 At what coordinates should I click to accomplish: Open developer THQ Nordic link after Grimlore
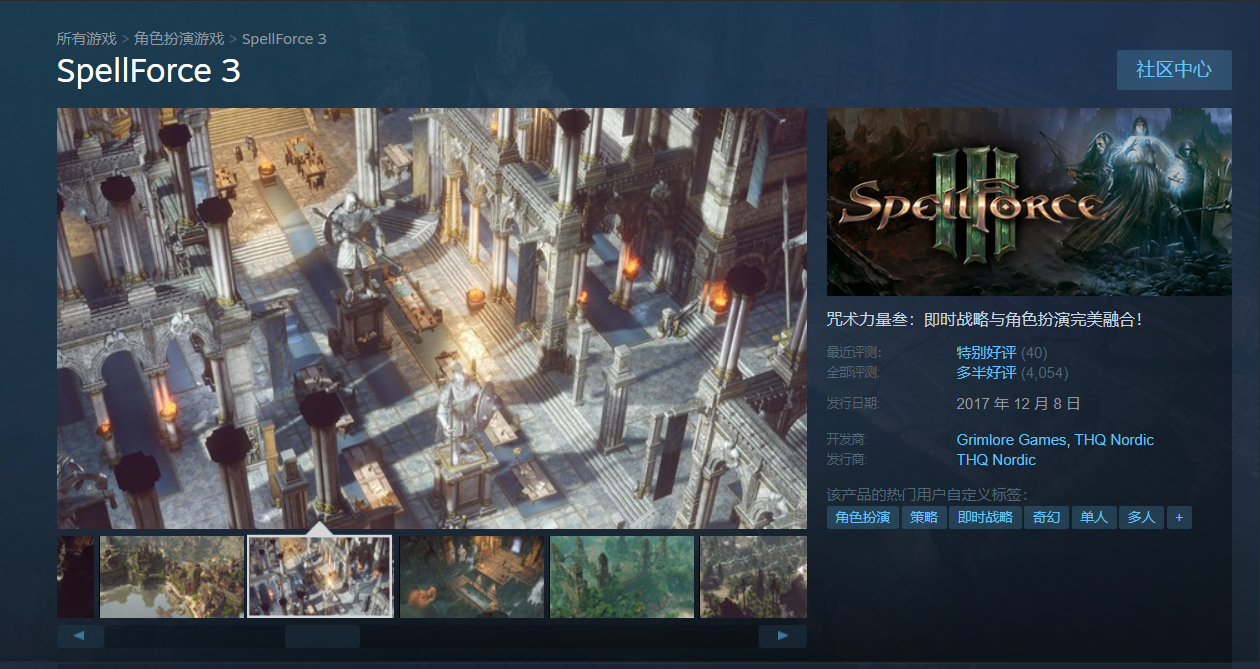coord(1114,440)
